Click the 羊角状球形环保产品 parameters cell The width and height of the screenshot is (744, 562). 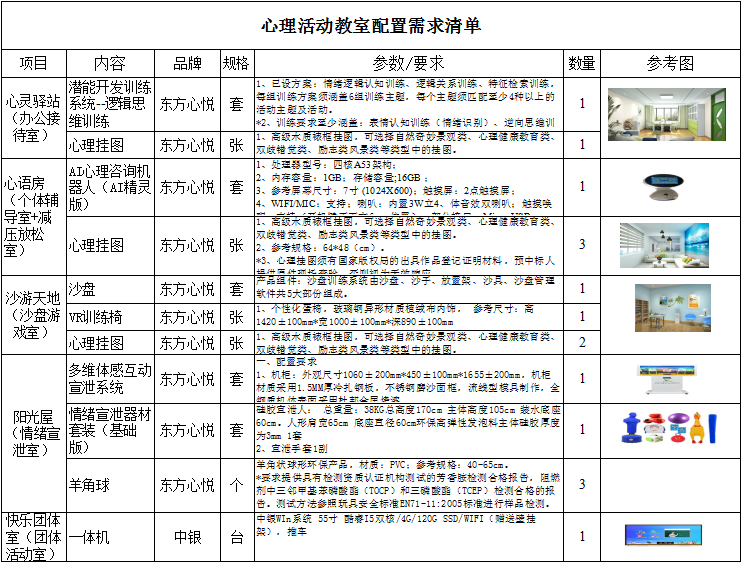click(x=409, y=485)
